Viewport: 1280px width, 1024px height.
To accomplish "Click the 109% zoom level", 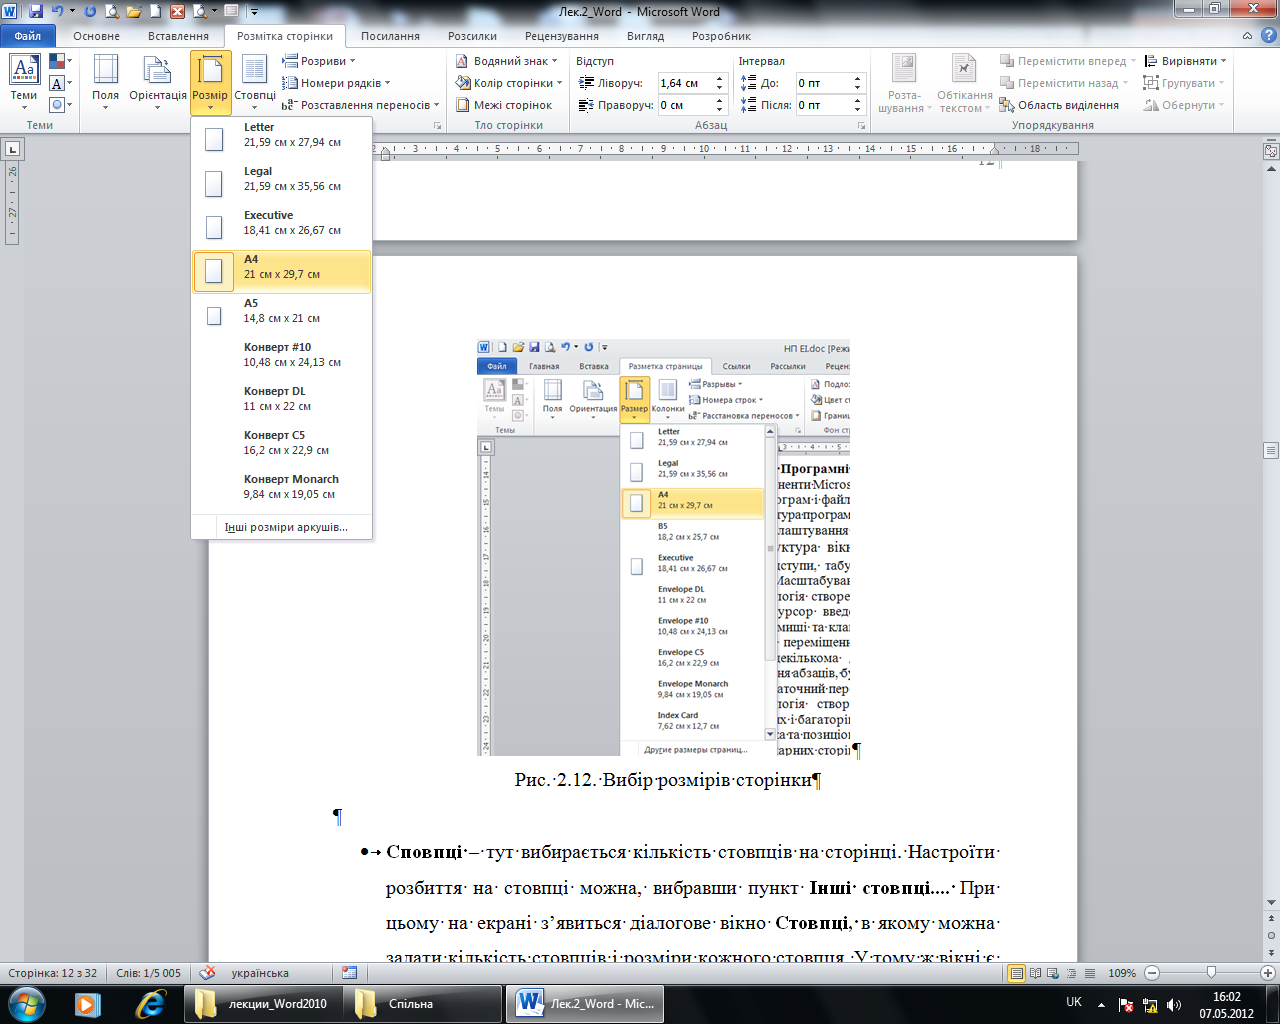I will click(1122, 973).
